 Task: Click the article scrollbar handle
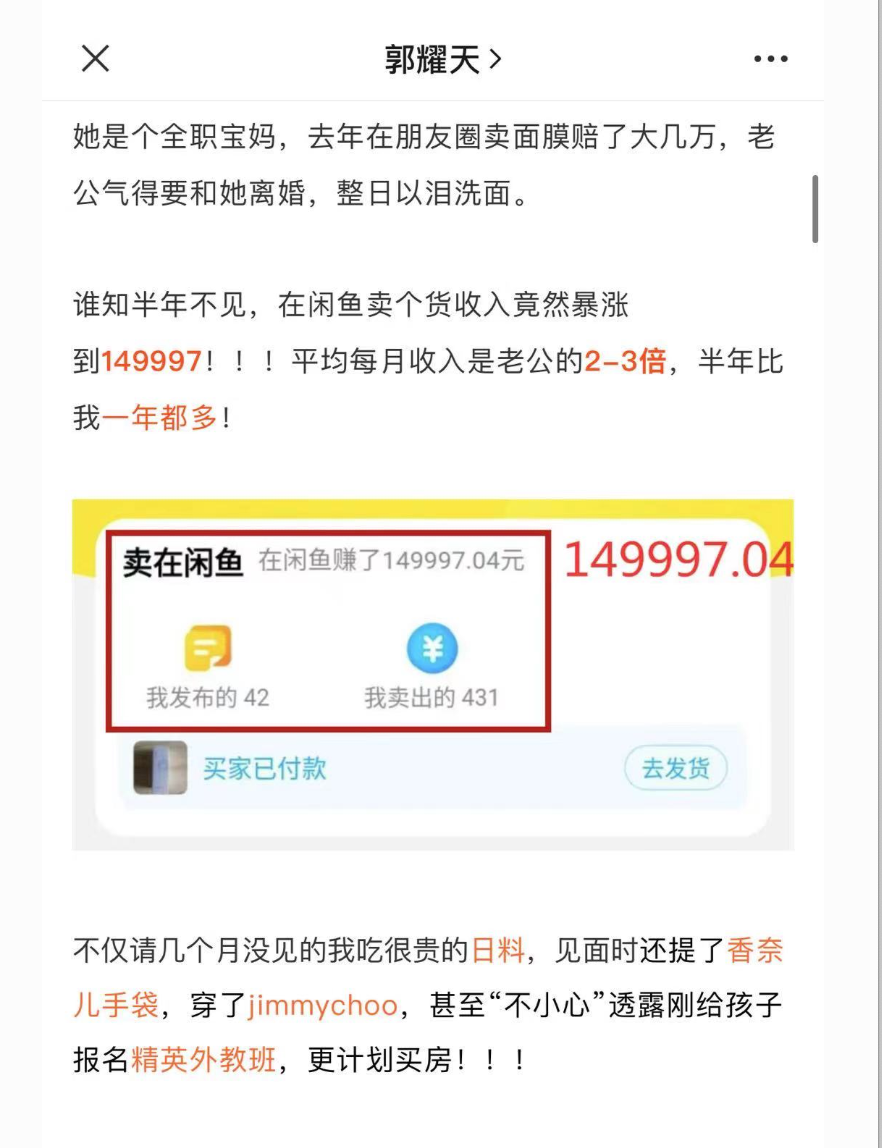(815, 209)
